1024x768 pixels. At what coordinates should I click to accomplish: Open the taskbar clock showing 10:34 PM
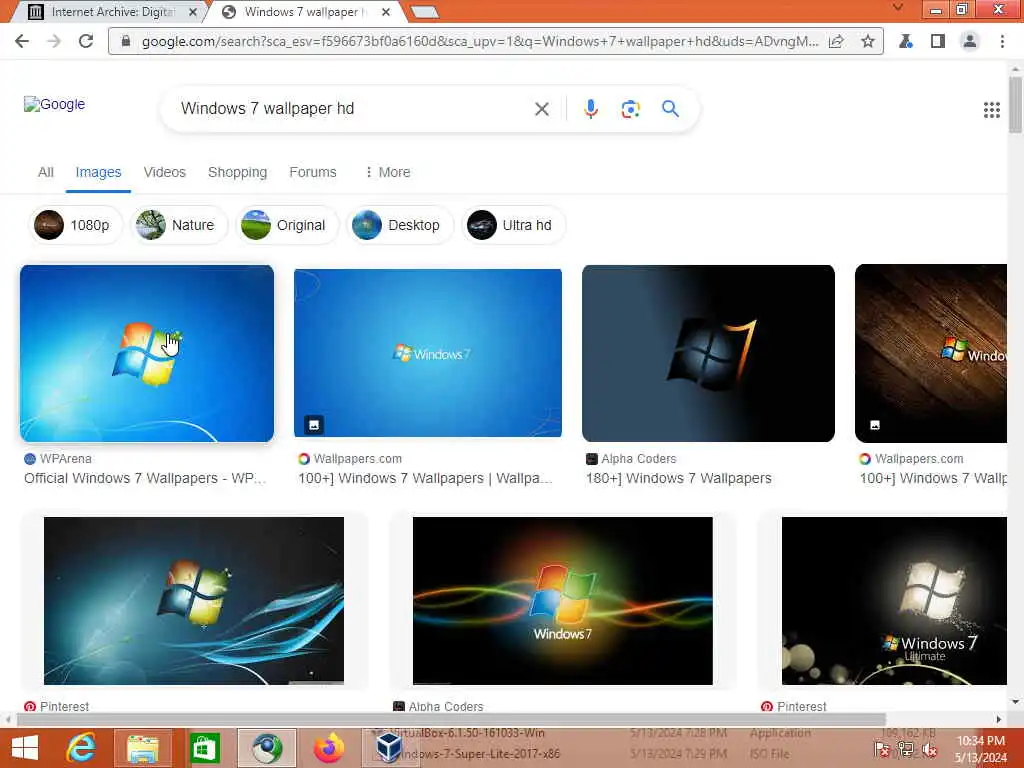pos(980,749)
